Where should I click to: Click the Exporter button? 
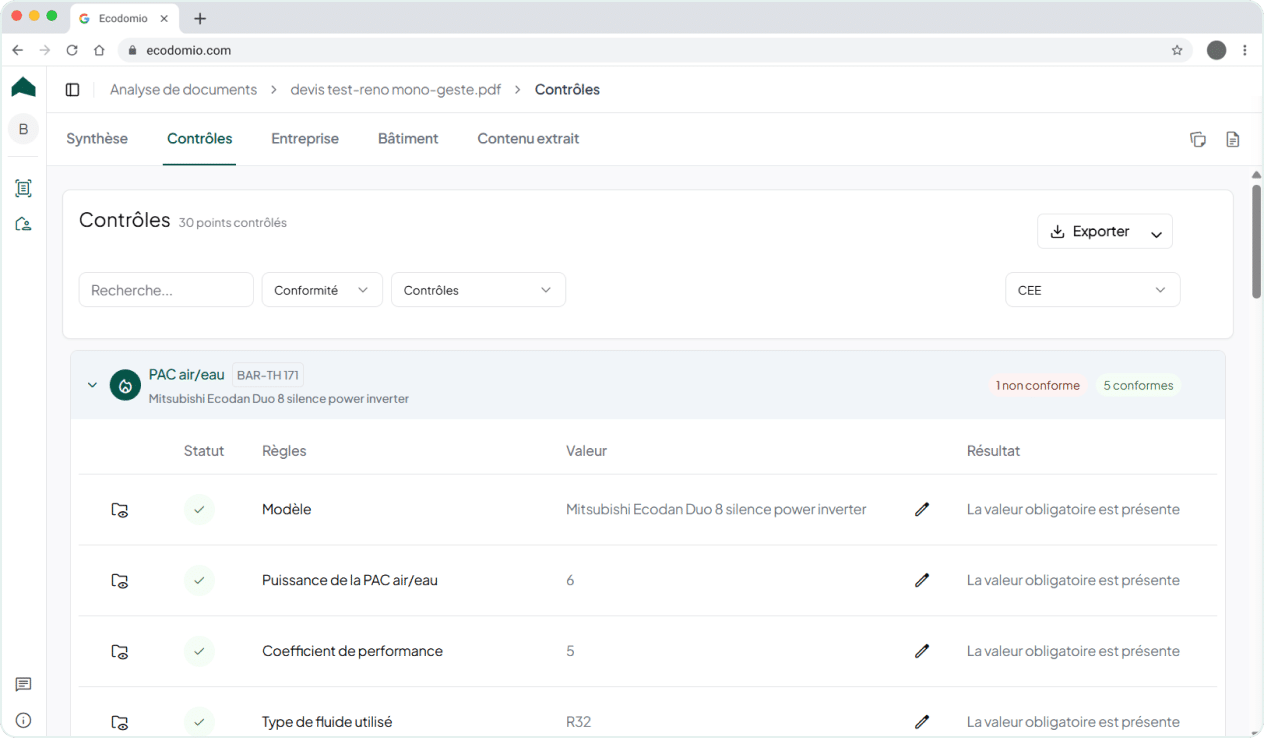[x=1090, y=231]
